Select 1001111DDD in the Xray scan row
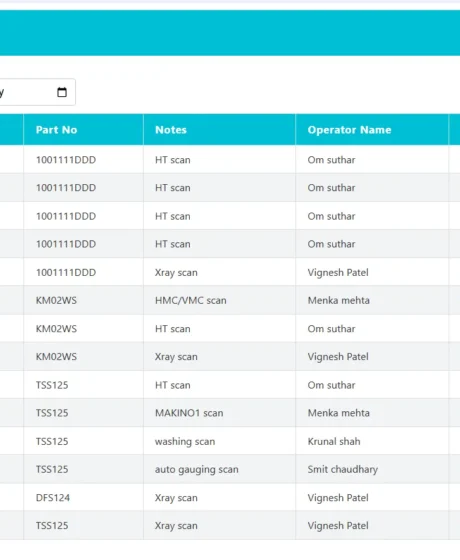The height and width of the screenshot is (560, 460). coord(66,272)
